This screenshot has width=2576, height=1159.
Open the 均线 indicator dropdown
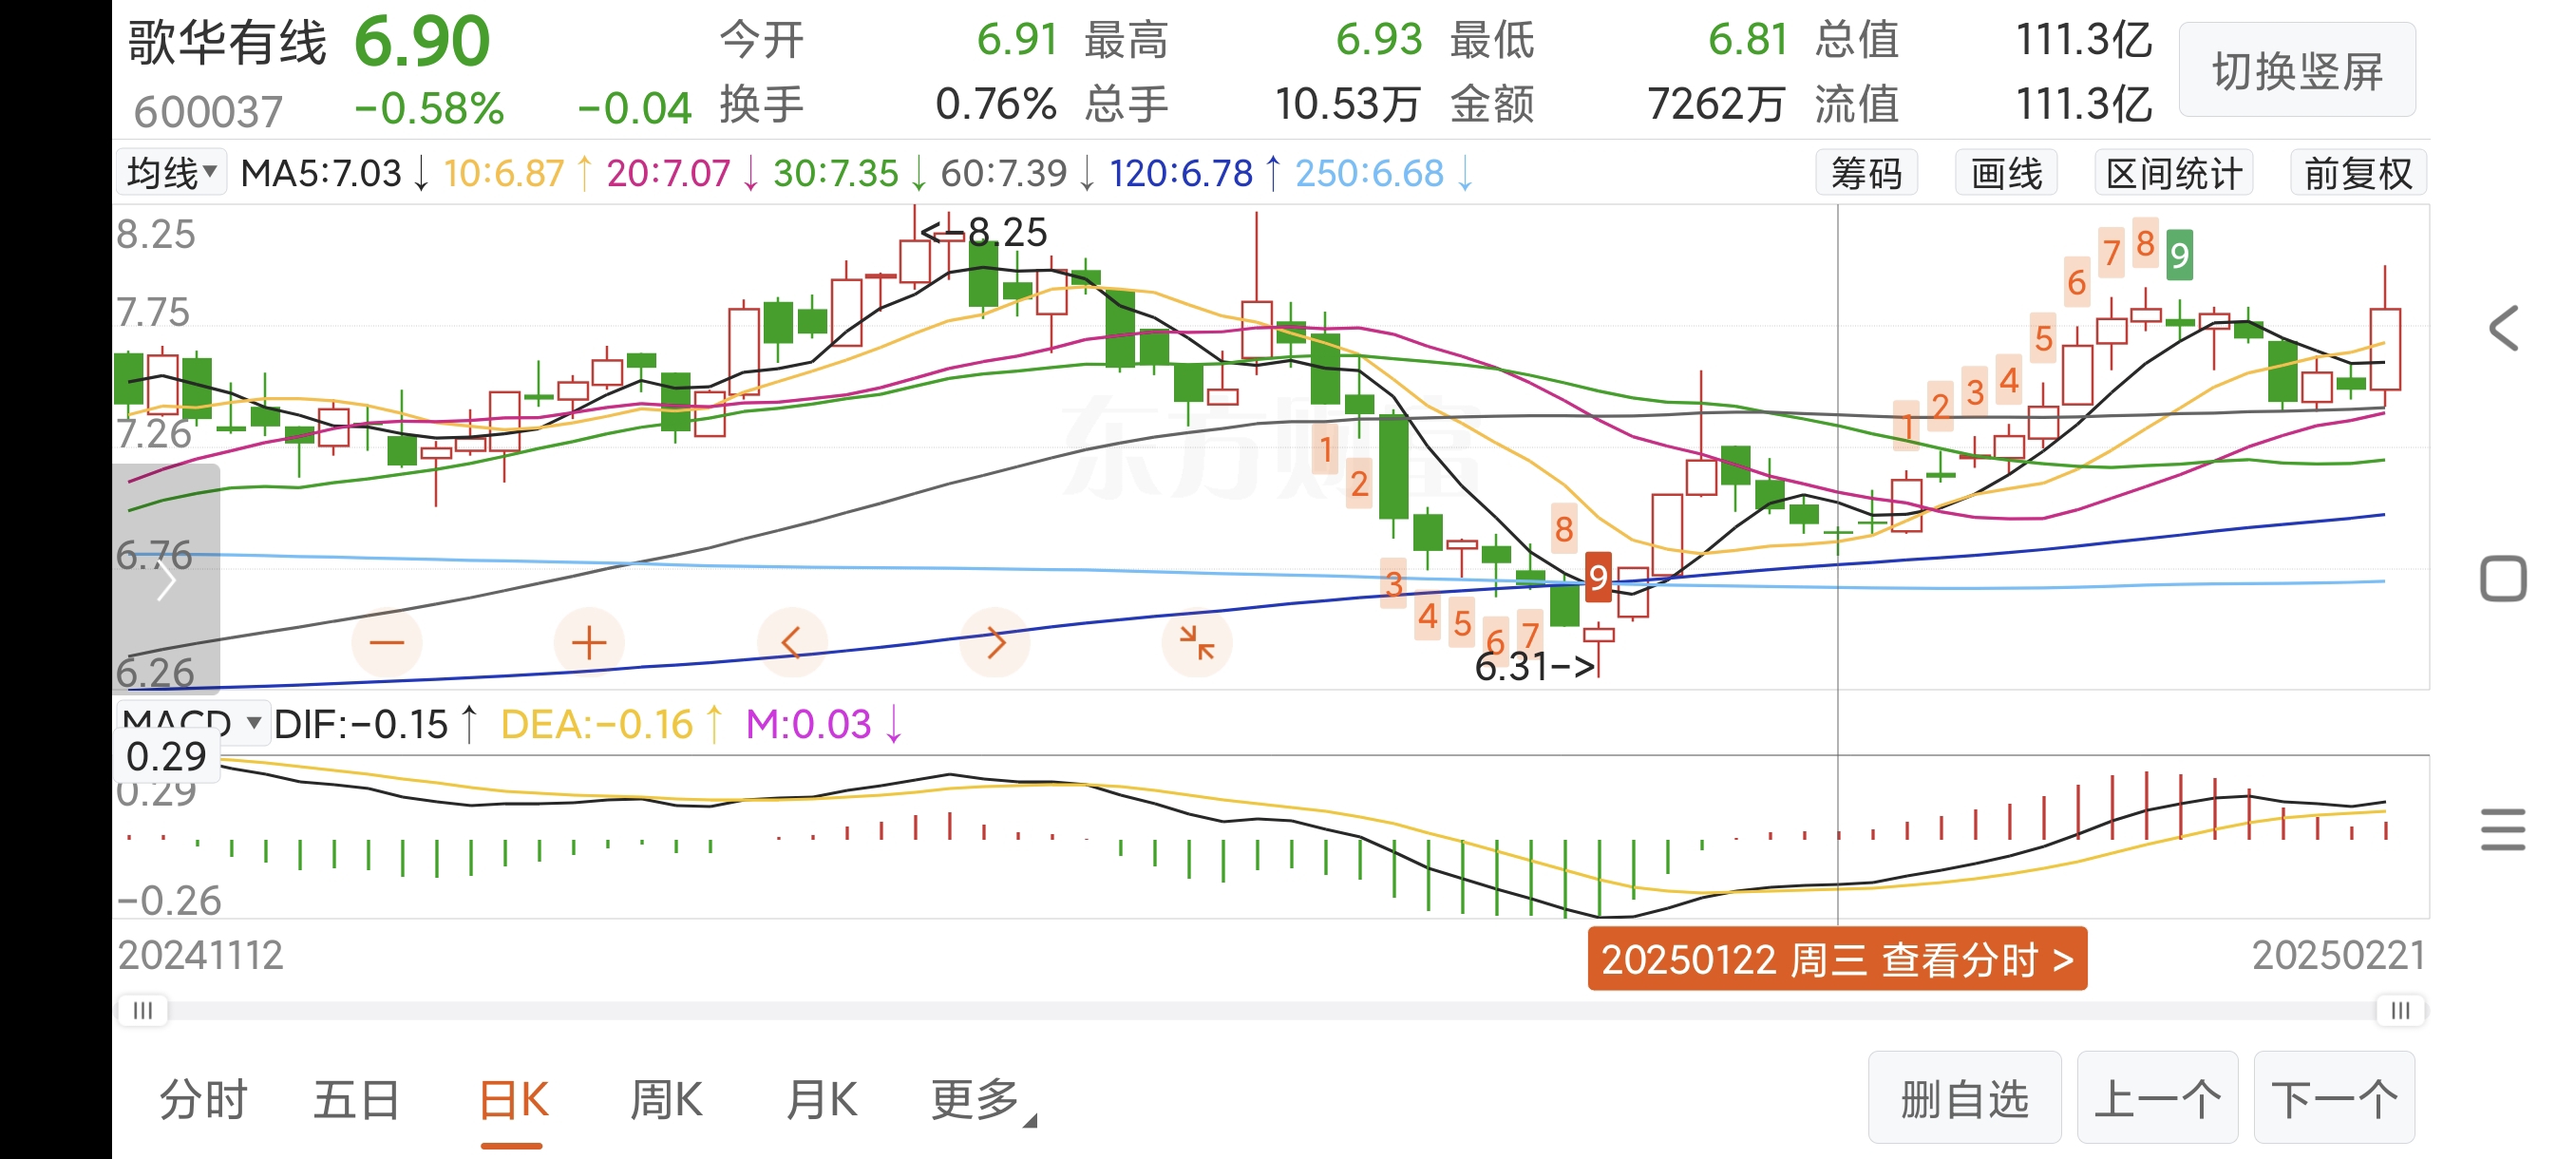point(172,173)
